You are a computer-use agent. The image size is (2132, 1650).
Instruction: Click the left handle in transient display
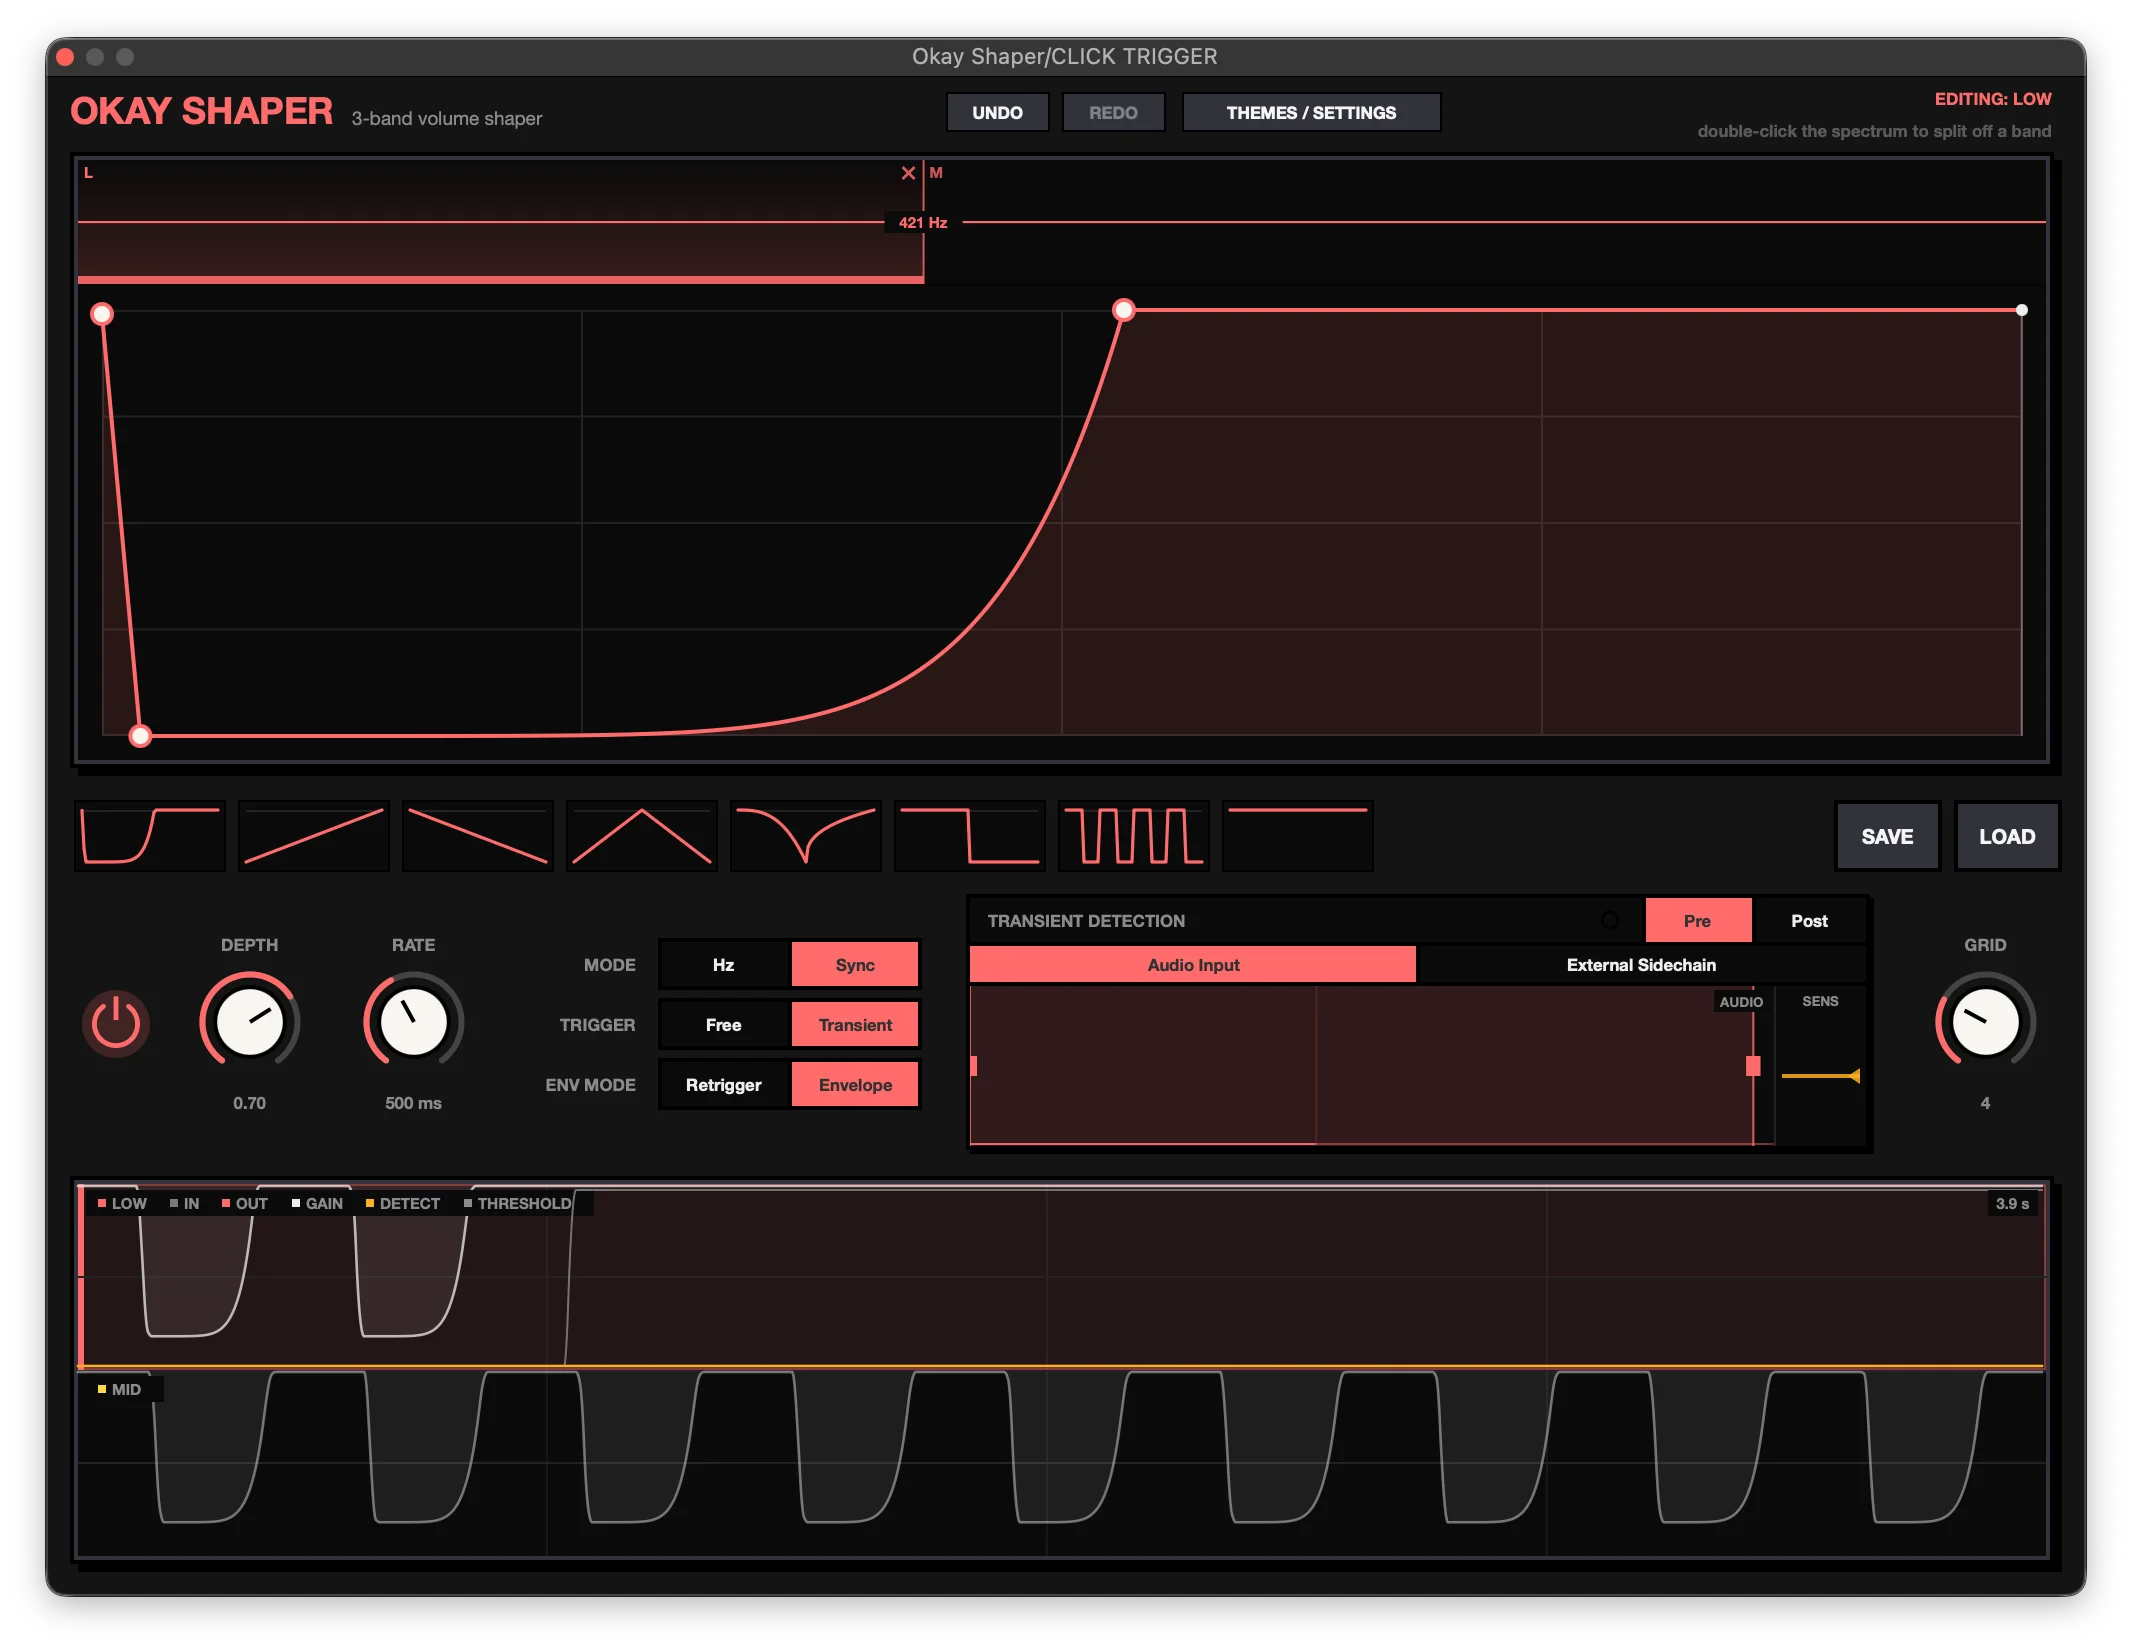974,1066
